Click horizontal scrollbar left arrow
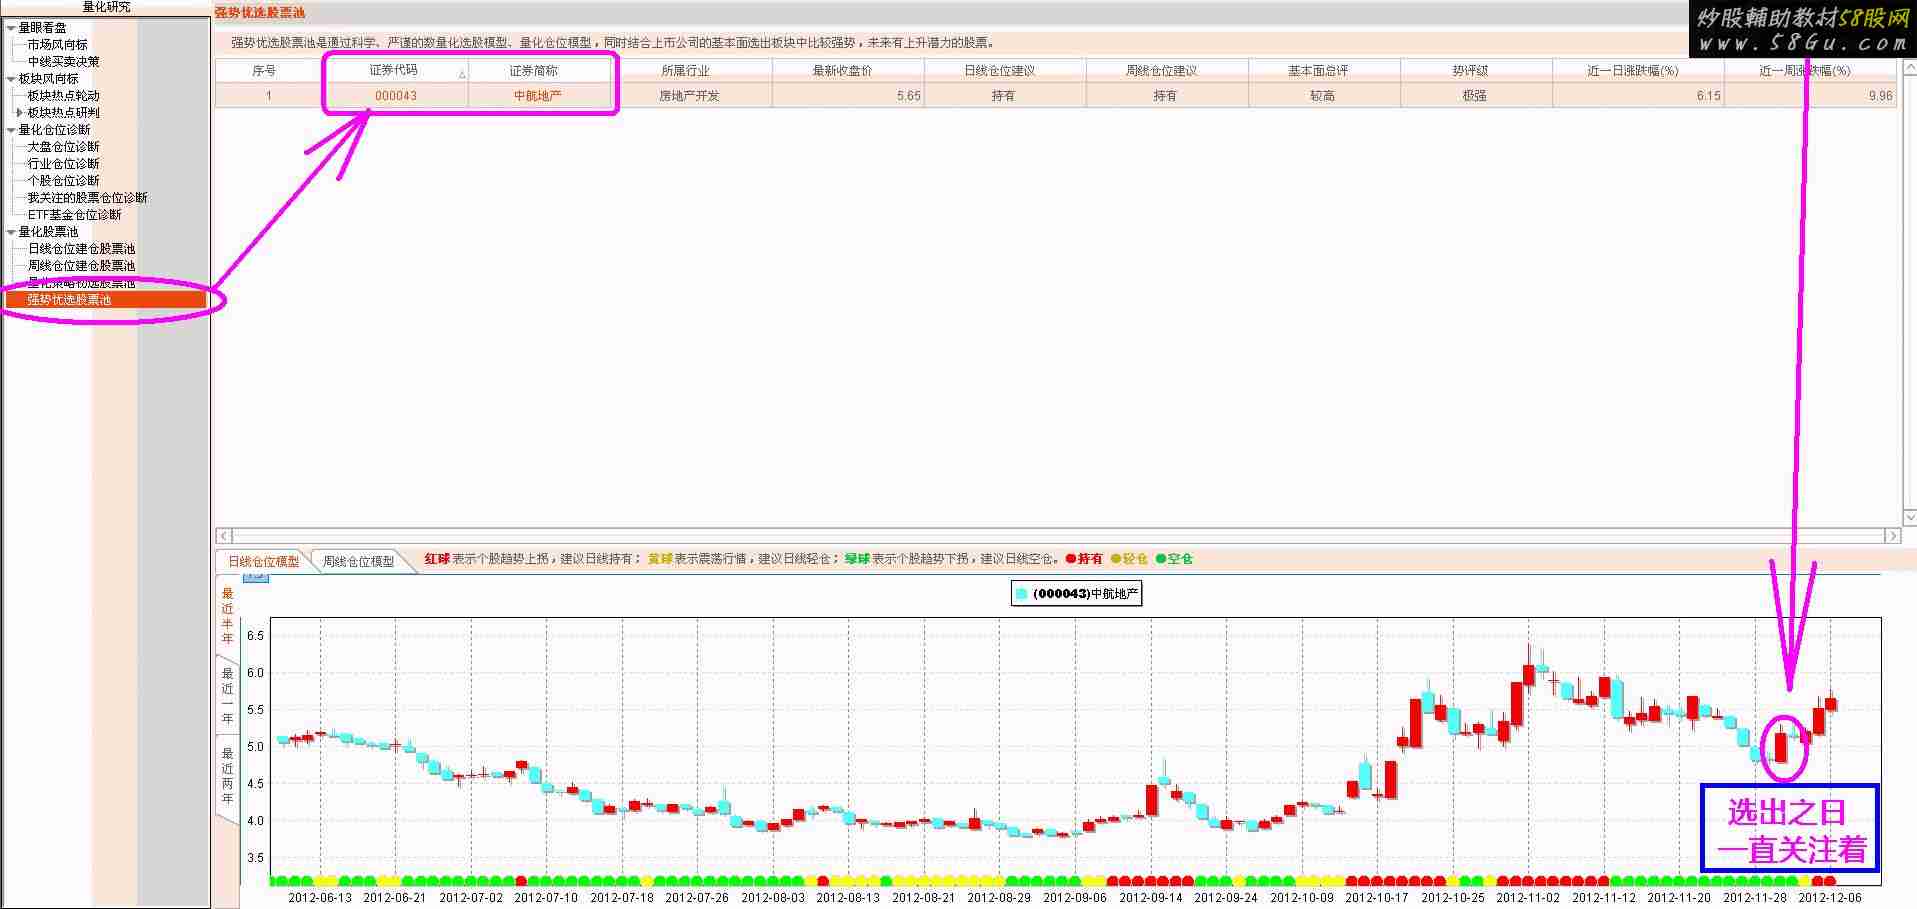Image resolution: width=1917 pixels, height=909 pixels. (x=224, y=536)
